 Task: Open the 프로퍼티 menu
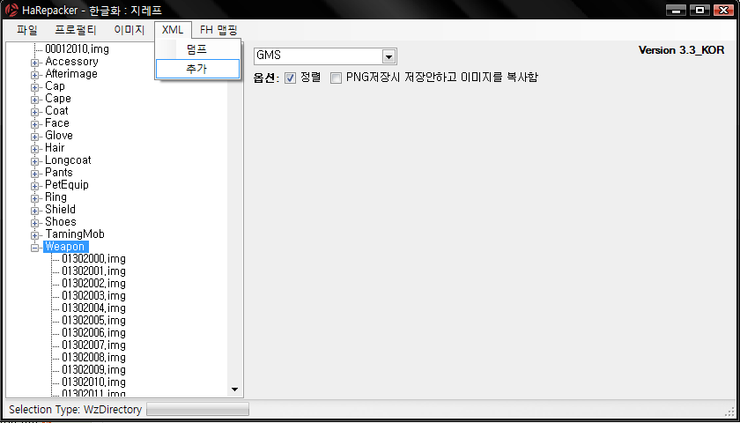coord(76,30)
